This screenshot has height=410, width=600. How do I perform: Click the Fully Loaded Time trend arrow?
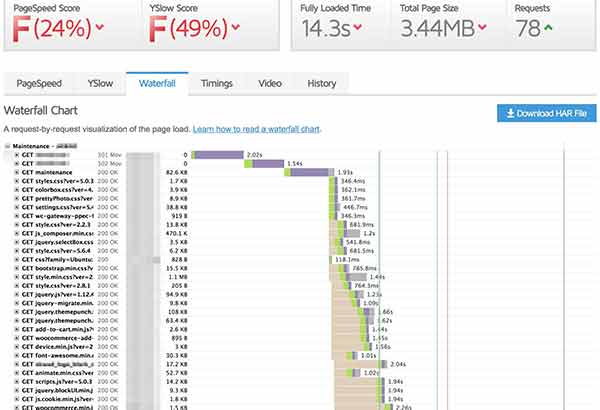point(358,27)
